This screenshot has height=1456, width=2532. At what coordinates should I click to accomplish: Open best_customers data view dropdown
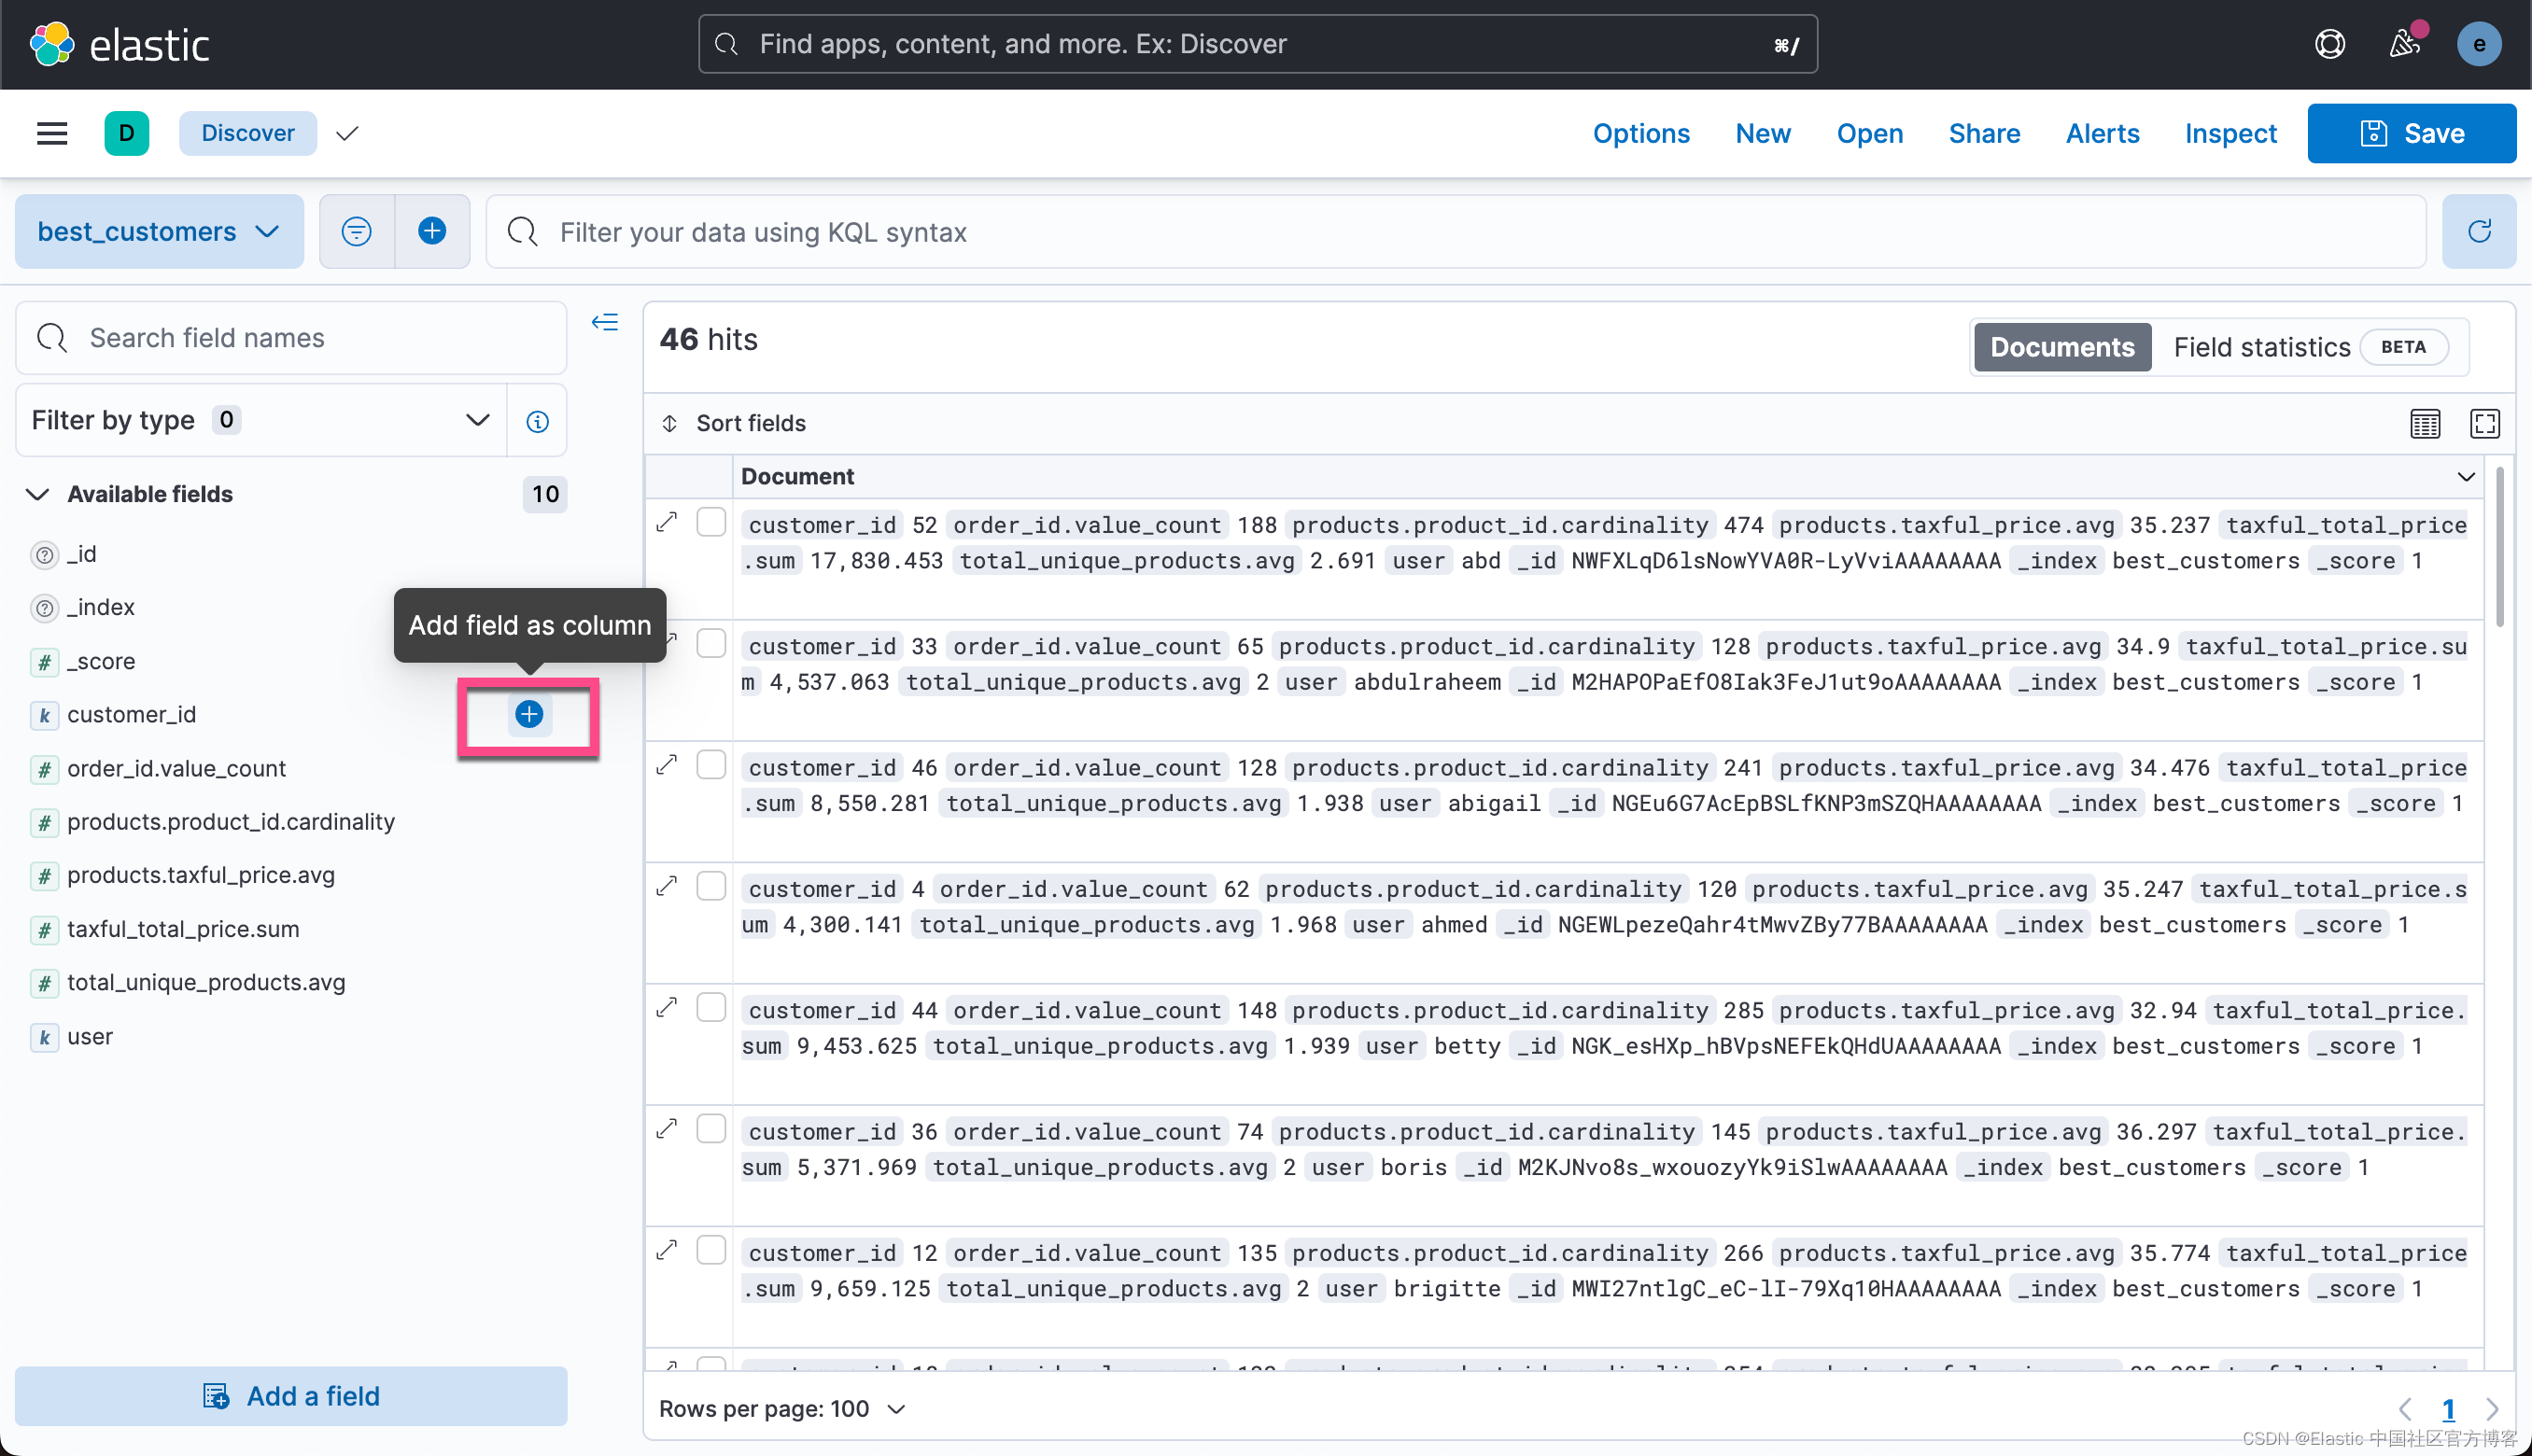tap(158, 231)
